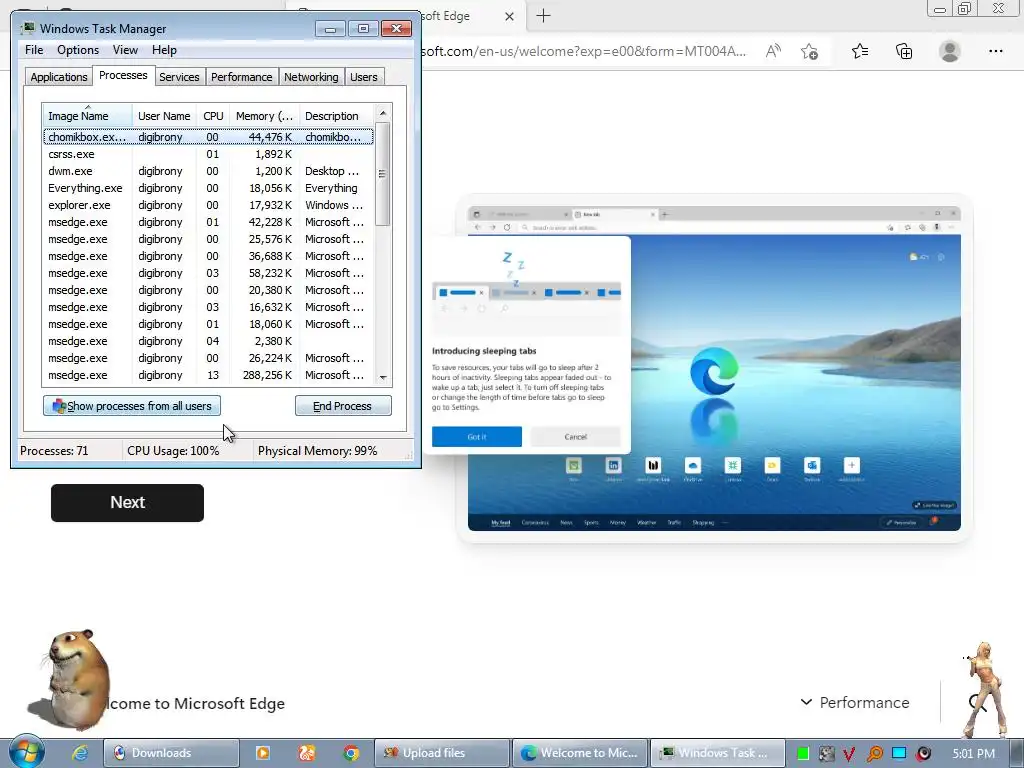
Task: Switch to the Users tab
Action: pos(364,77)
